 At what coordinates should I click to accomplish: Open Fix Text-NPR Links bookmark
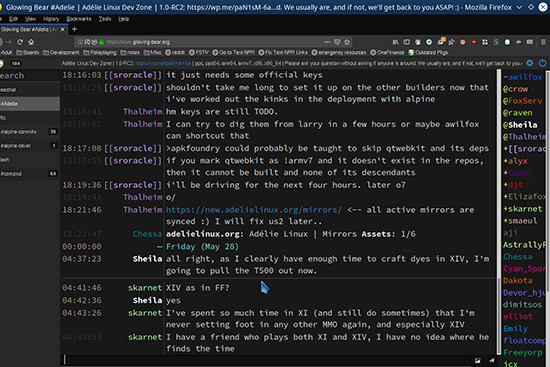tap(283, 53)
